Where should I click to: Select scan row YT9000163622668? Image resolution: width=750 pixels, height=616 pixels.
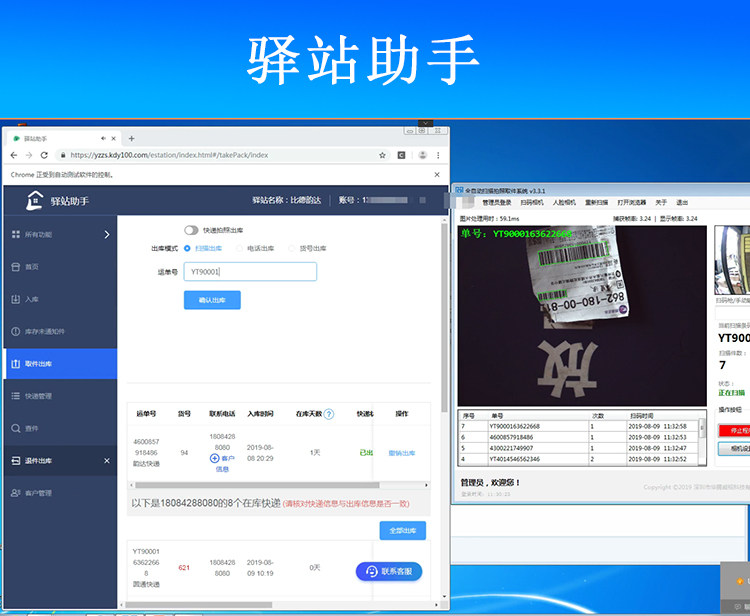579,426
